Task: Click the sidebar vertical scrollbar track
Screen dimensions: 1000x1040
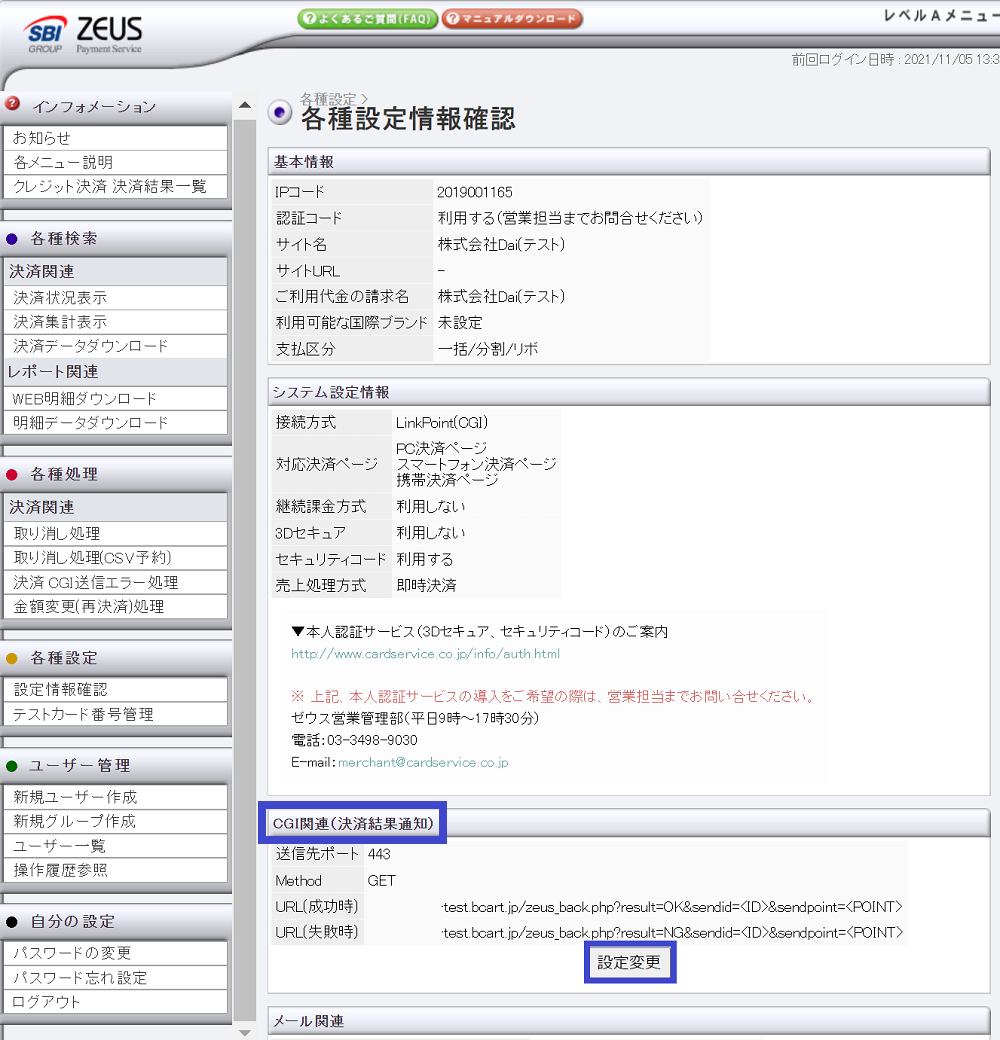Action: coord(245,570)
